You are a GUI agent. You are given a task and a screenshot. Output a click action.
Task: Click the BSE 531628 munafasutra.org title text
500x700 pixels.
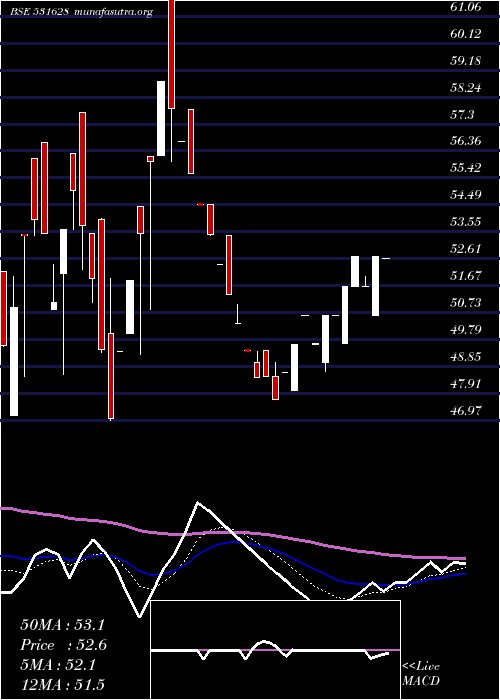point(83,12)
